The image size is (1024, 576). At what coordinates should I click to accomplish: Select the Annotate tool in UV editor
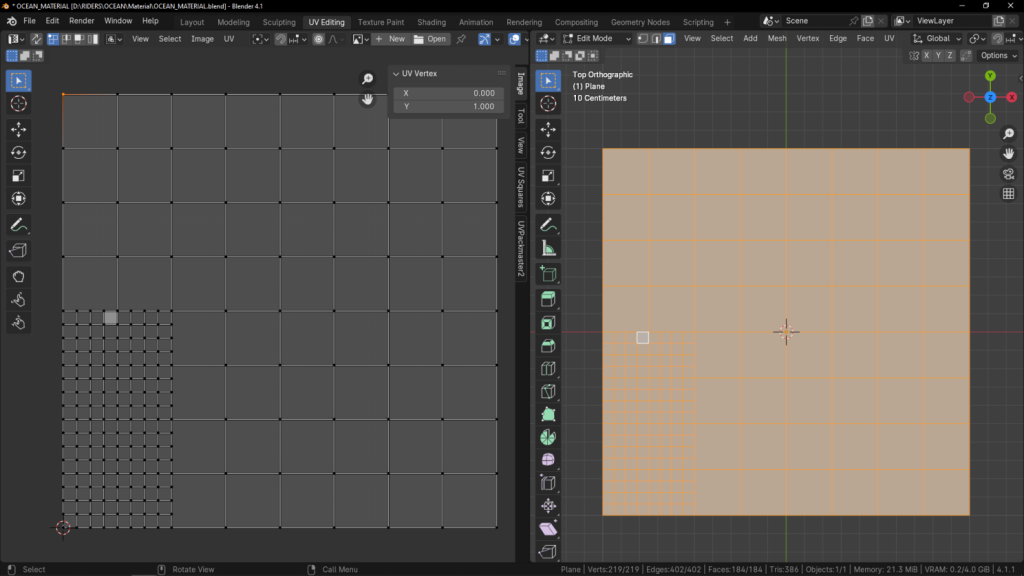pyautogui.click(x=18, y=225)
